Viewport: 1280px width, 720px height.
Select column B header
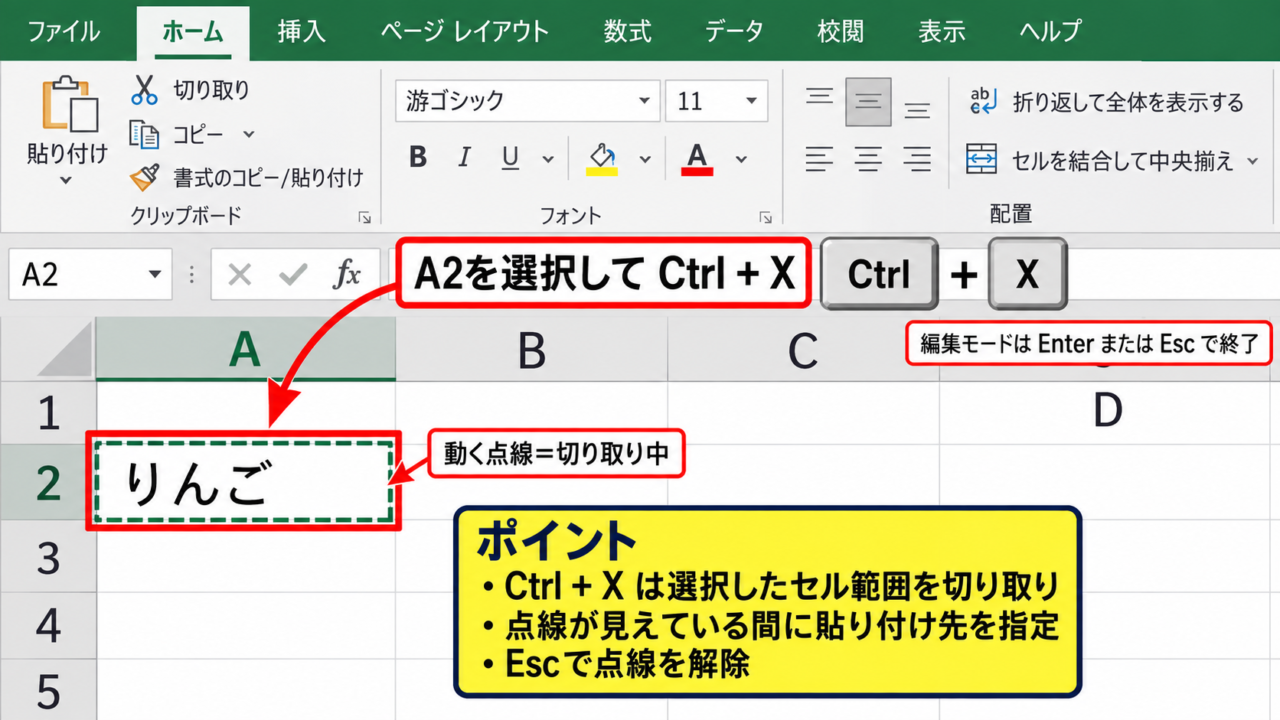(x=531, y=350)
